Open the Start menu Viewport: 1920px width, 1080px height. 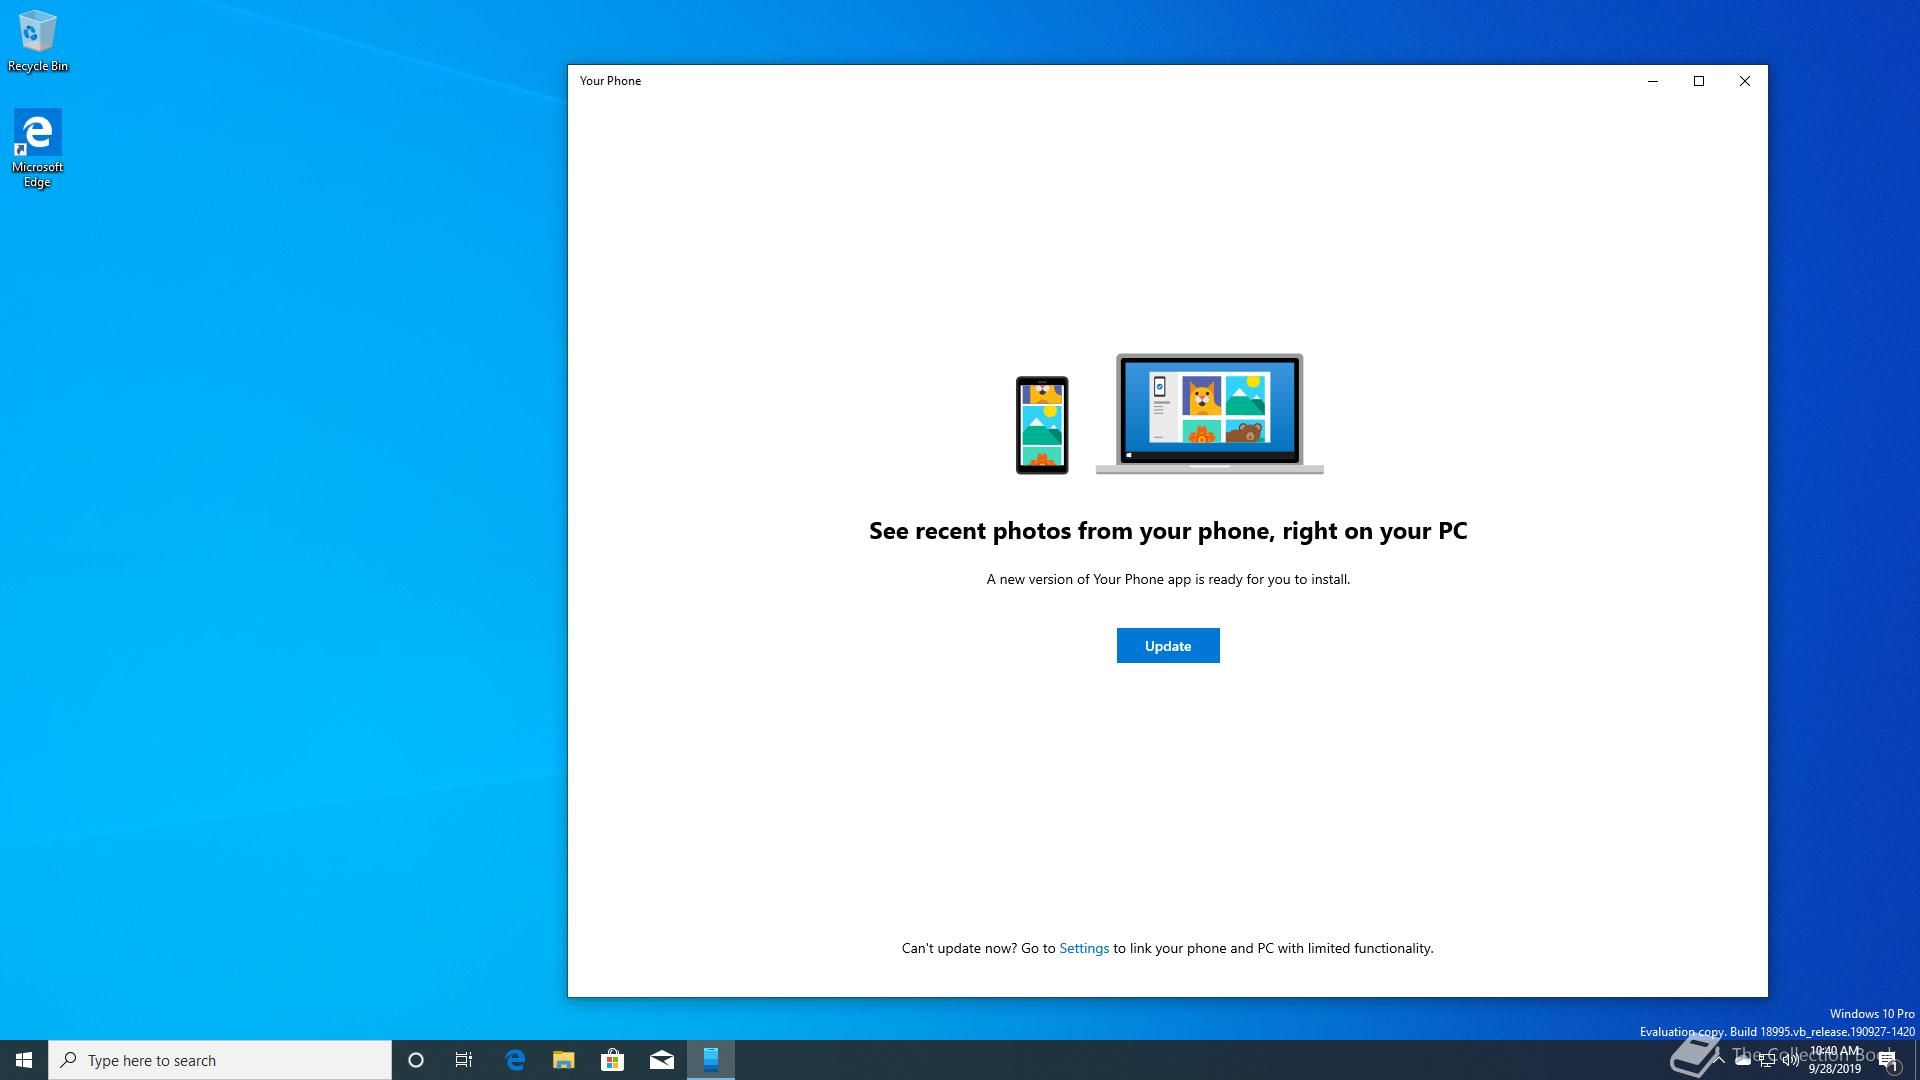point(24,1060)
